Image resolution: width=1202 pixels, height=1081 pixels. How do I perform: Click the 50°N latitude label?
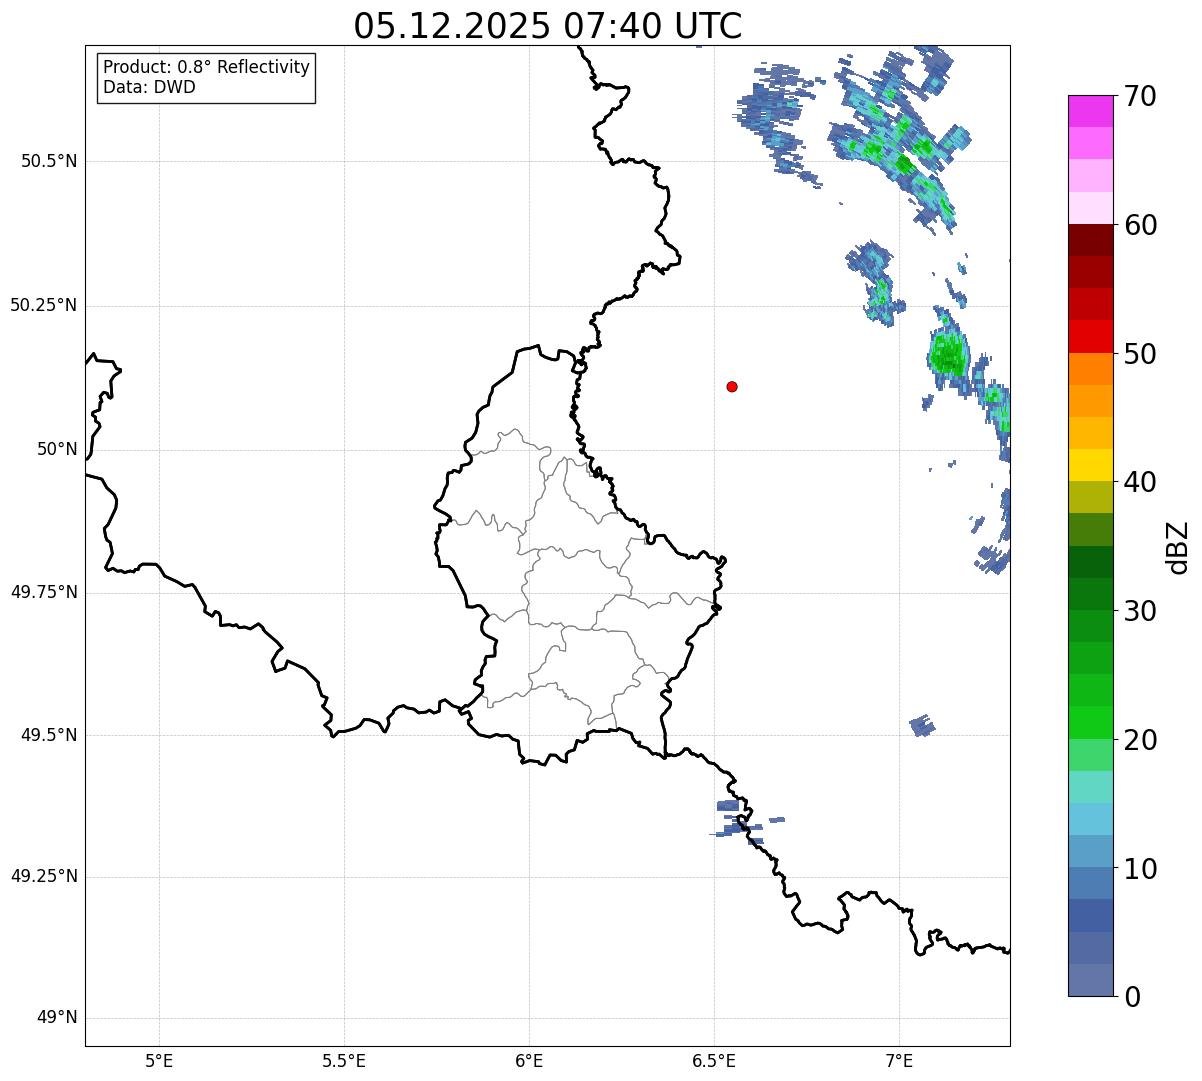coord(57,449)
